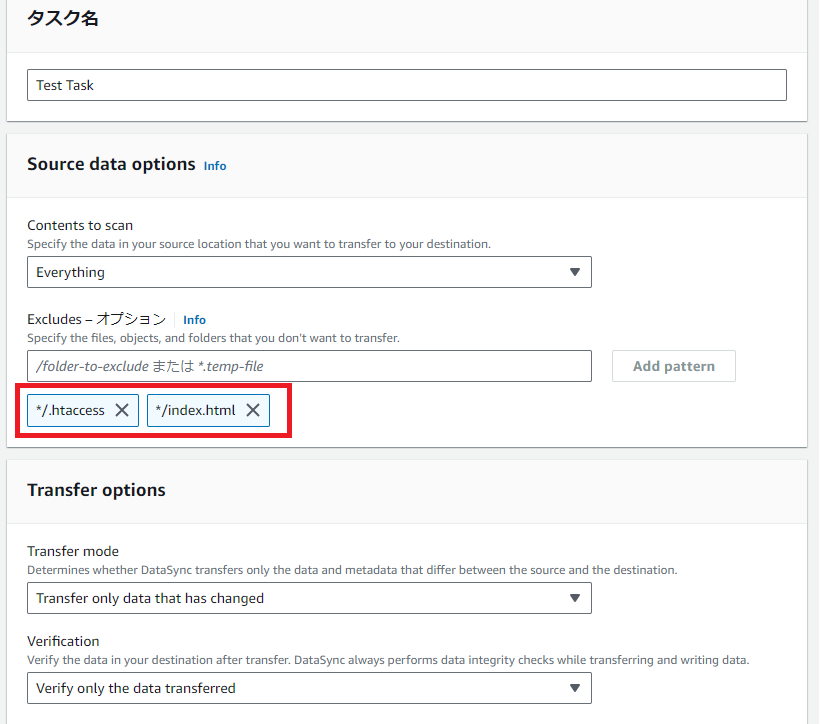Click the タスク名 heading
This screenshot has height=724, width=820.
(63, 18)
